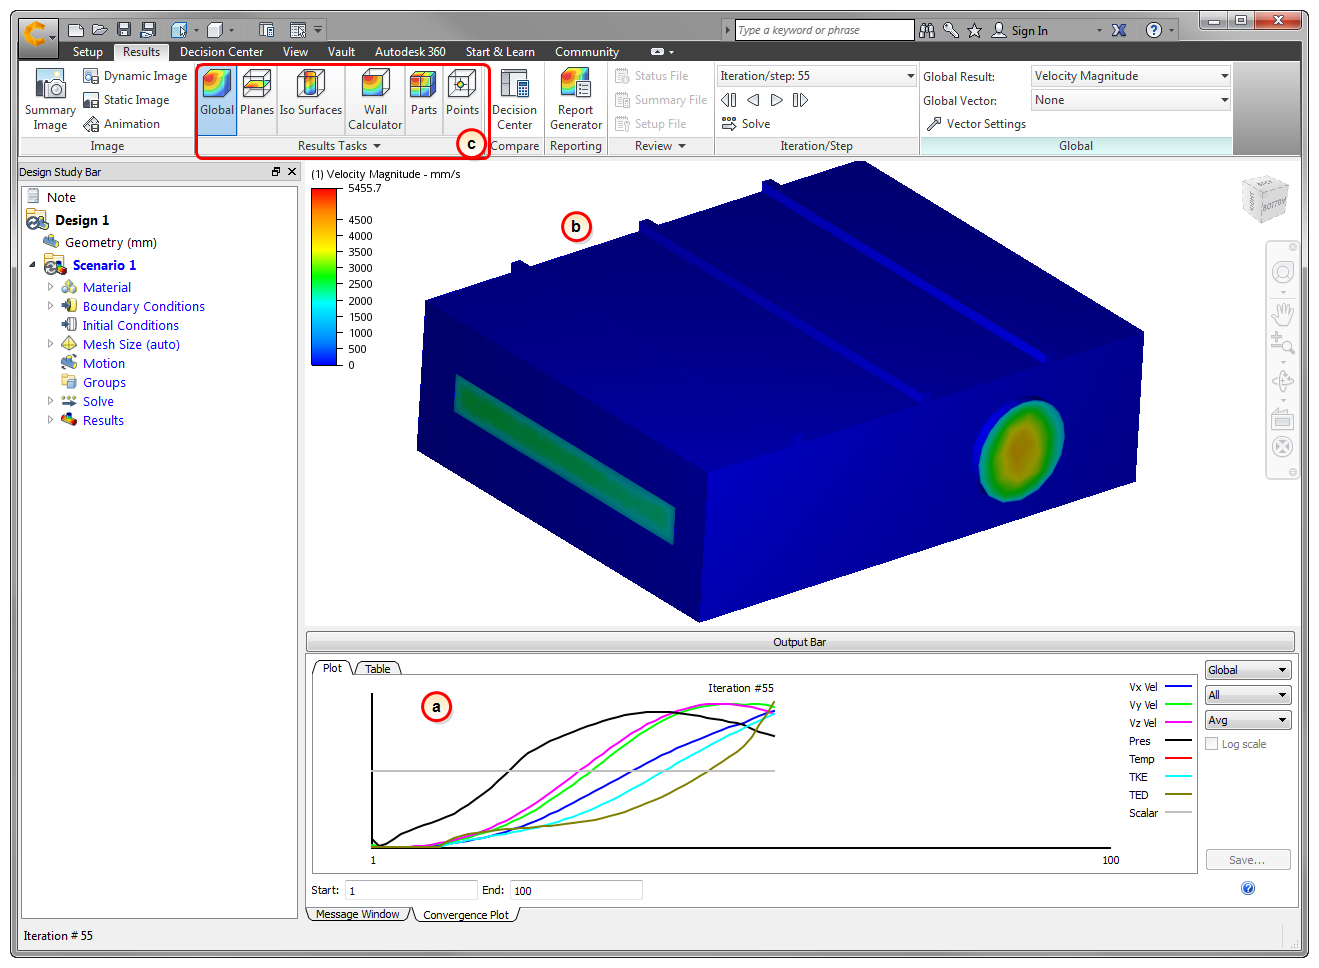This screenshot has height=968, width=1319.
Task: Click the keyword search box
Action: pos(824,30)
